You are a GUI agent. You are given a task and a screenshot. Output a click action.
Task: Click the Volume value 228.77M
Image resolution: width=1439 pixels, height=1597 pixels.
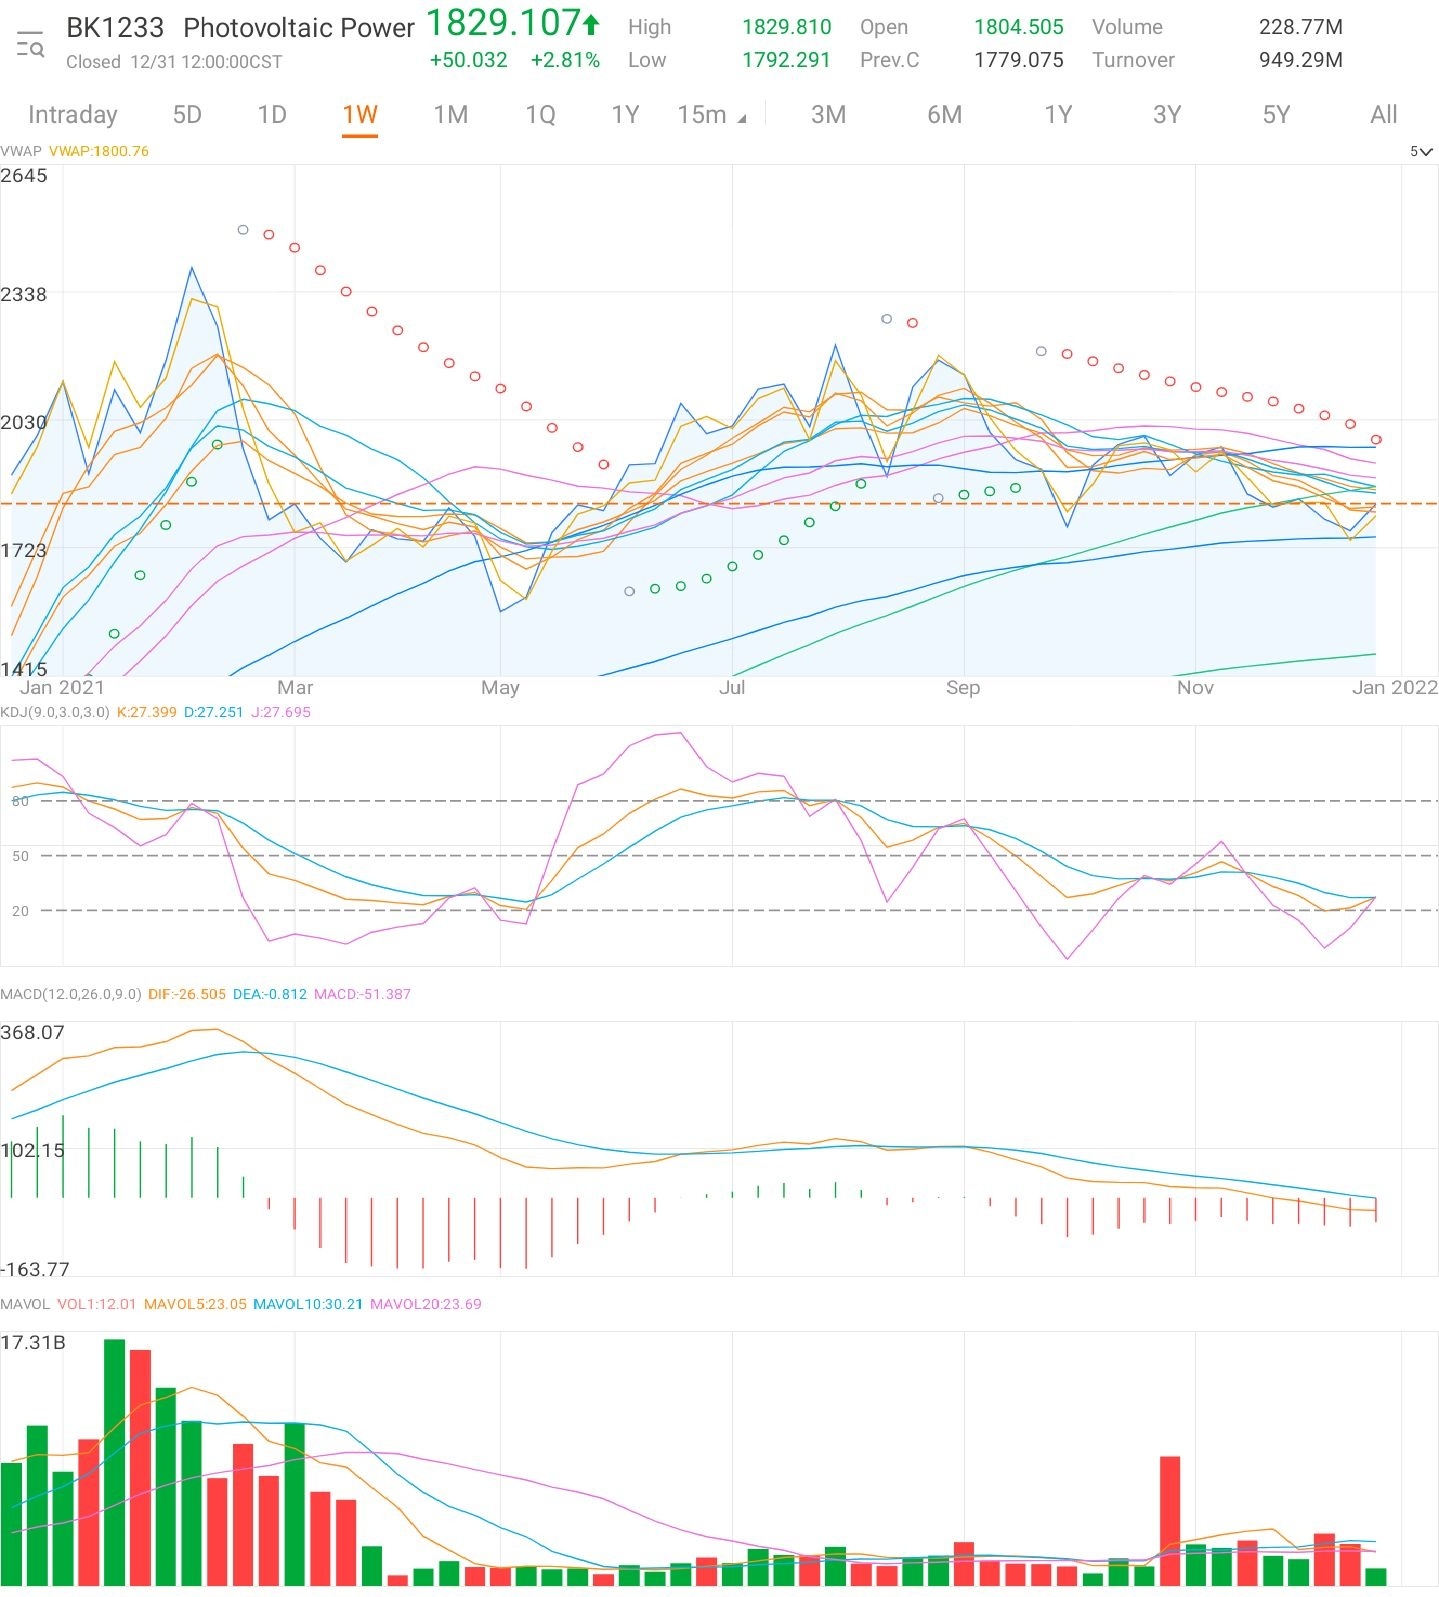pyautogui.click(x=1300, y=28)
